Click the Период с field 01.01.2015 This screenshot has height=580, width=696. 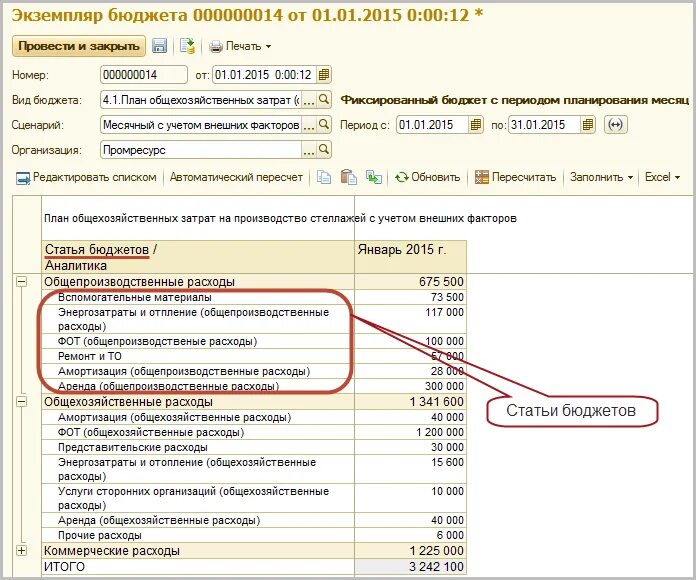pos(432,125)
